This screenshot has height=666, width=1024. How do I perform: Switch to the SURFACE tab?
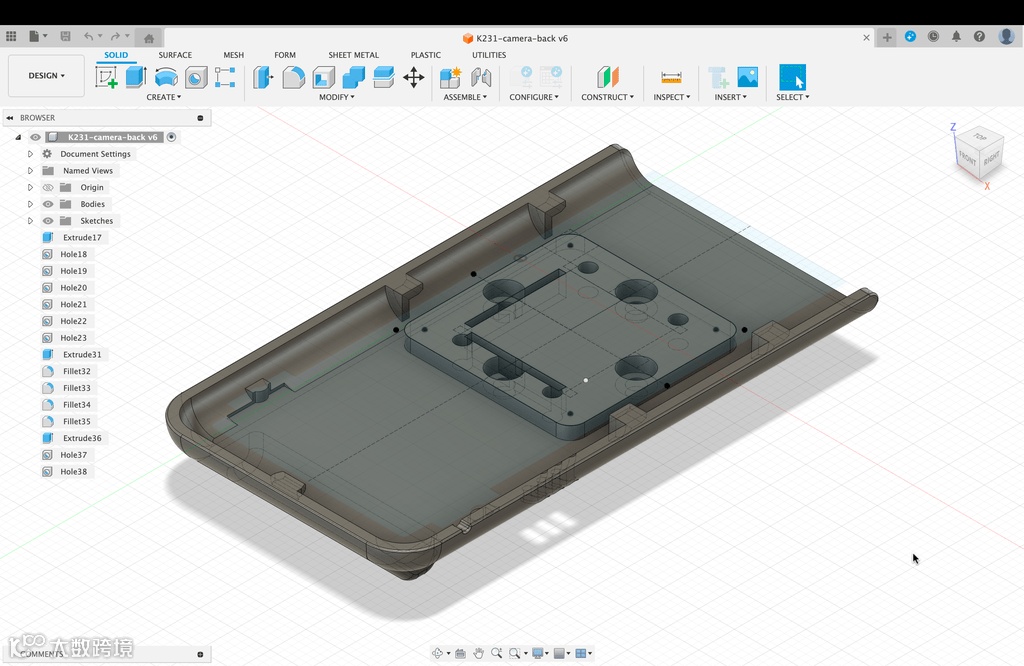click(x=175, y=55)
